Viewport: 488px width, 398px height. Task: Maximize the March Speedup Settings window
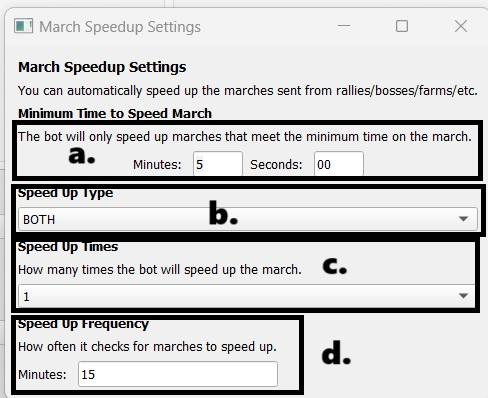pyautogui.click(x=402, y=26)
